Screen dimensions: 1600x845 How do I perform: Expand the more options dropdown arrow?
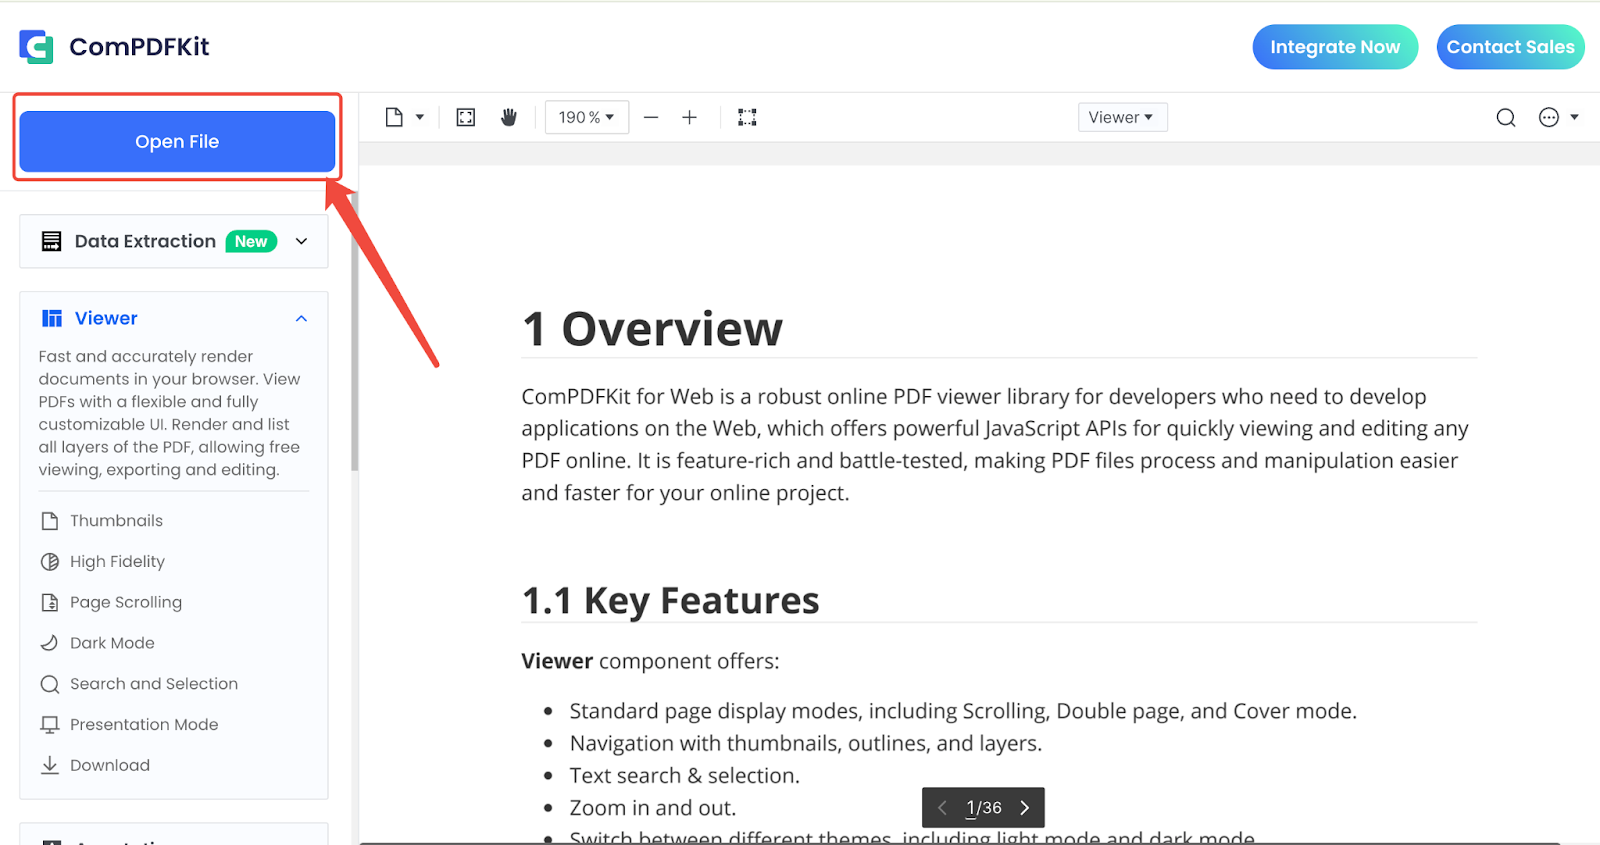pos(1574,117)
